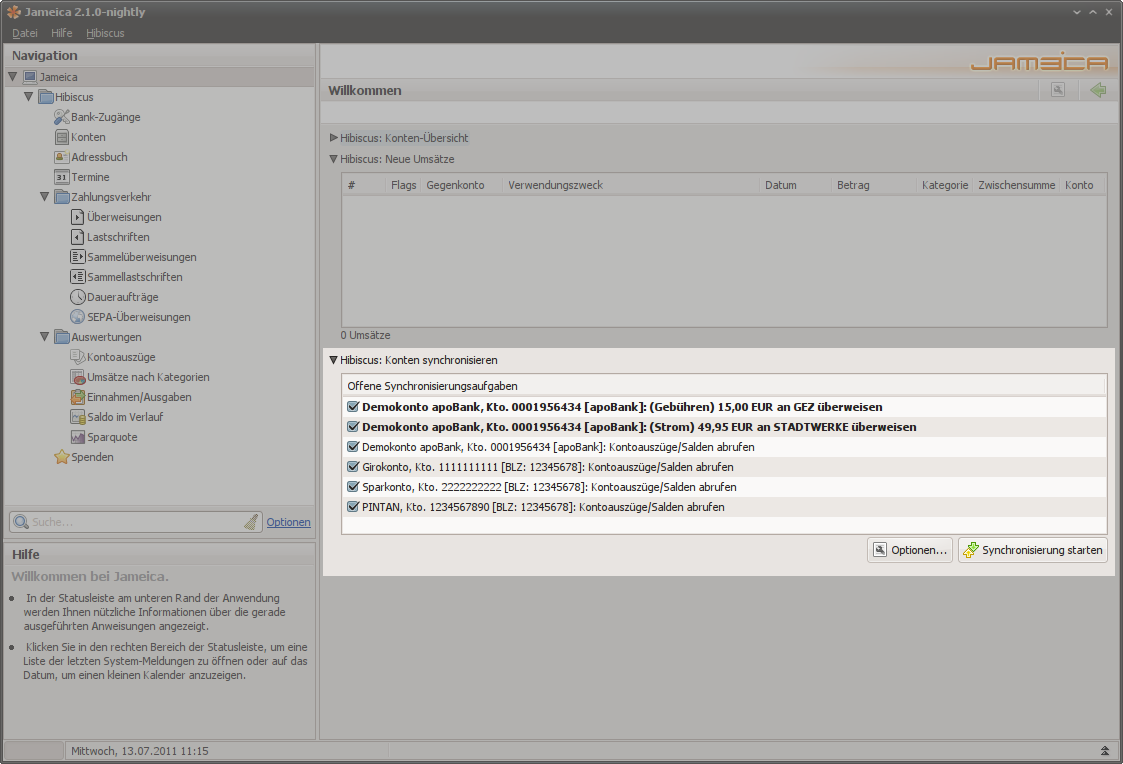Screen dimensions: 1123x764
Task: Click the settings icon in Willkommen header
Action: click(x=1058, y=90)
